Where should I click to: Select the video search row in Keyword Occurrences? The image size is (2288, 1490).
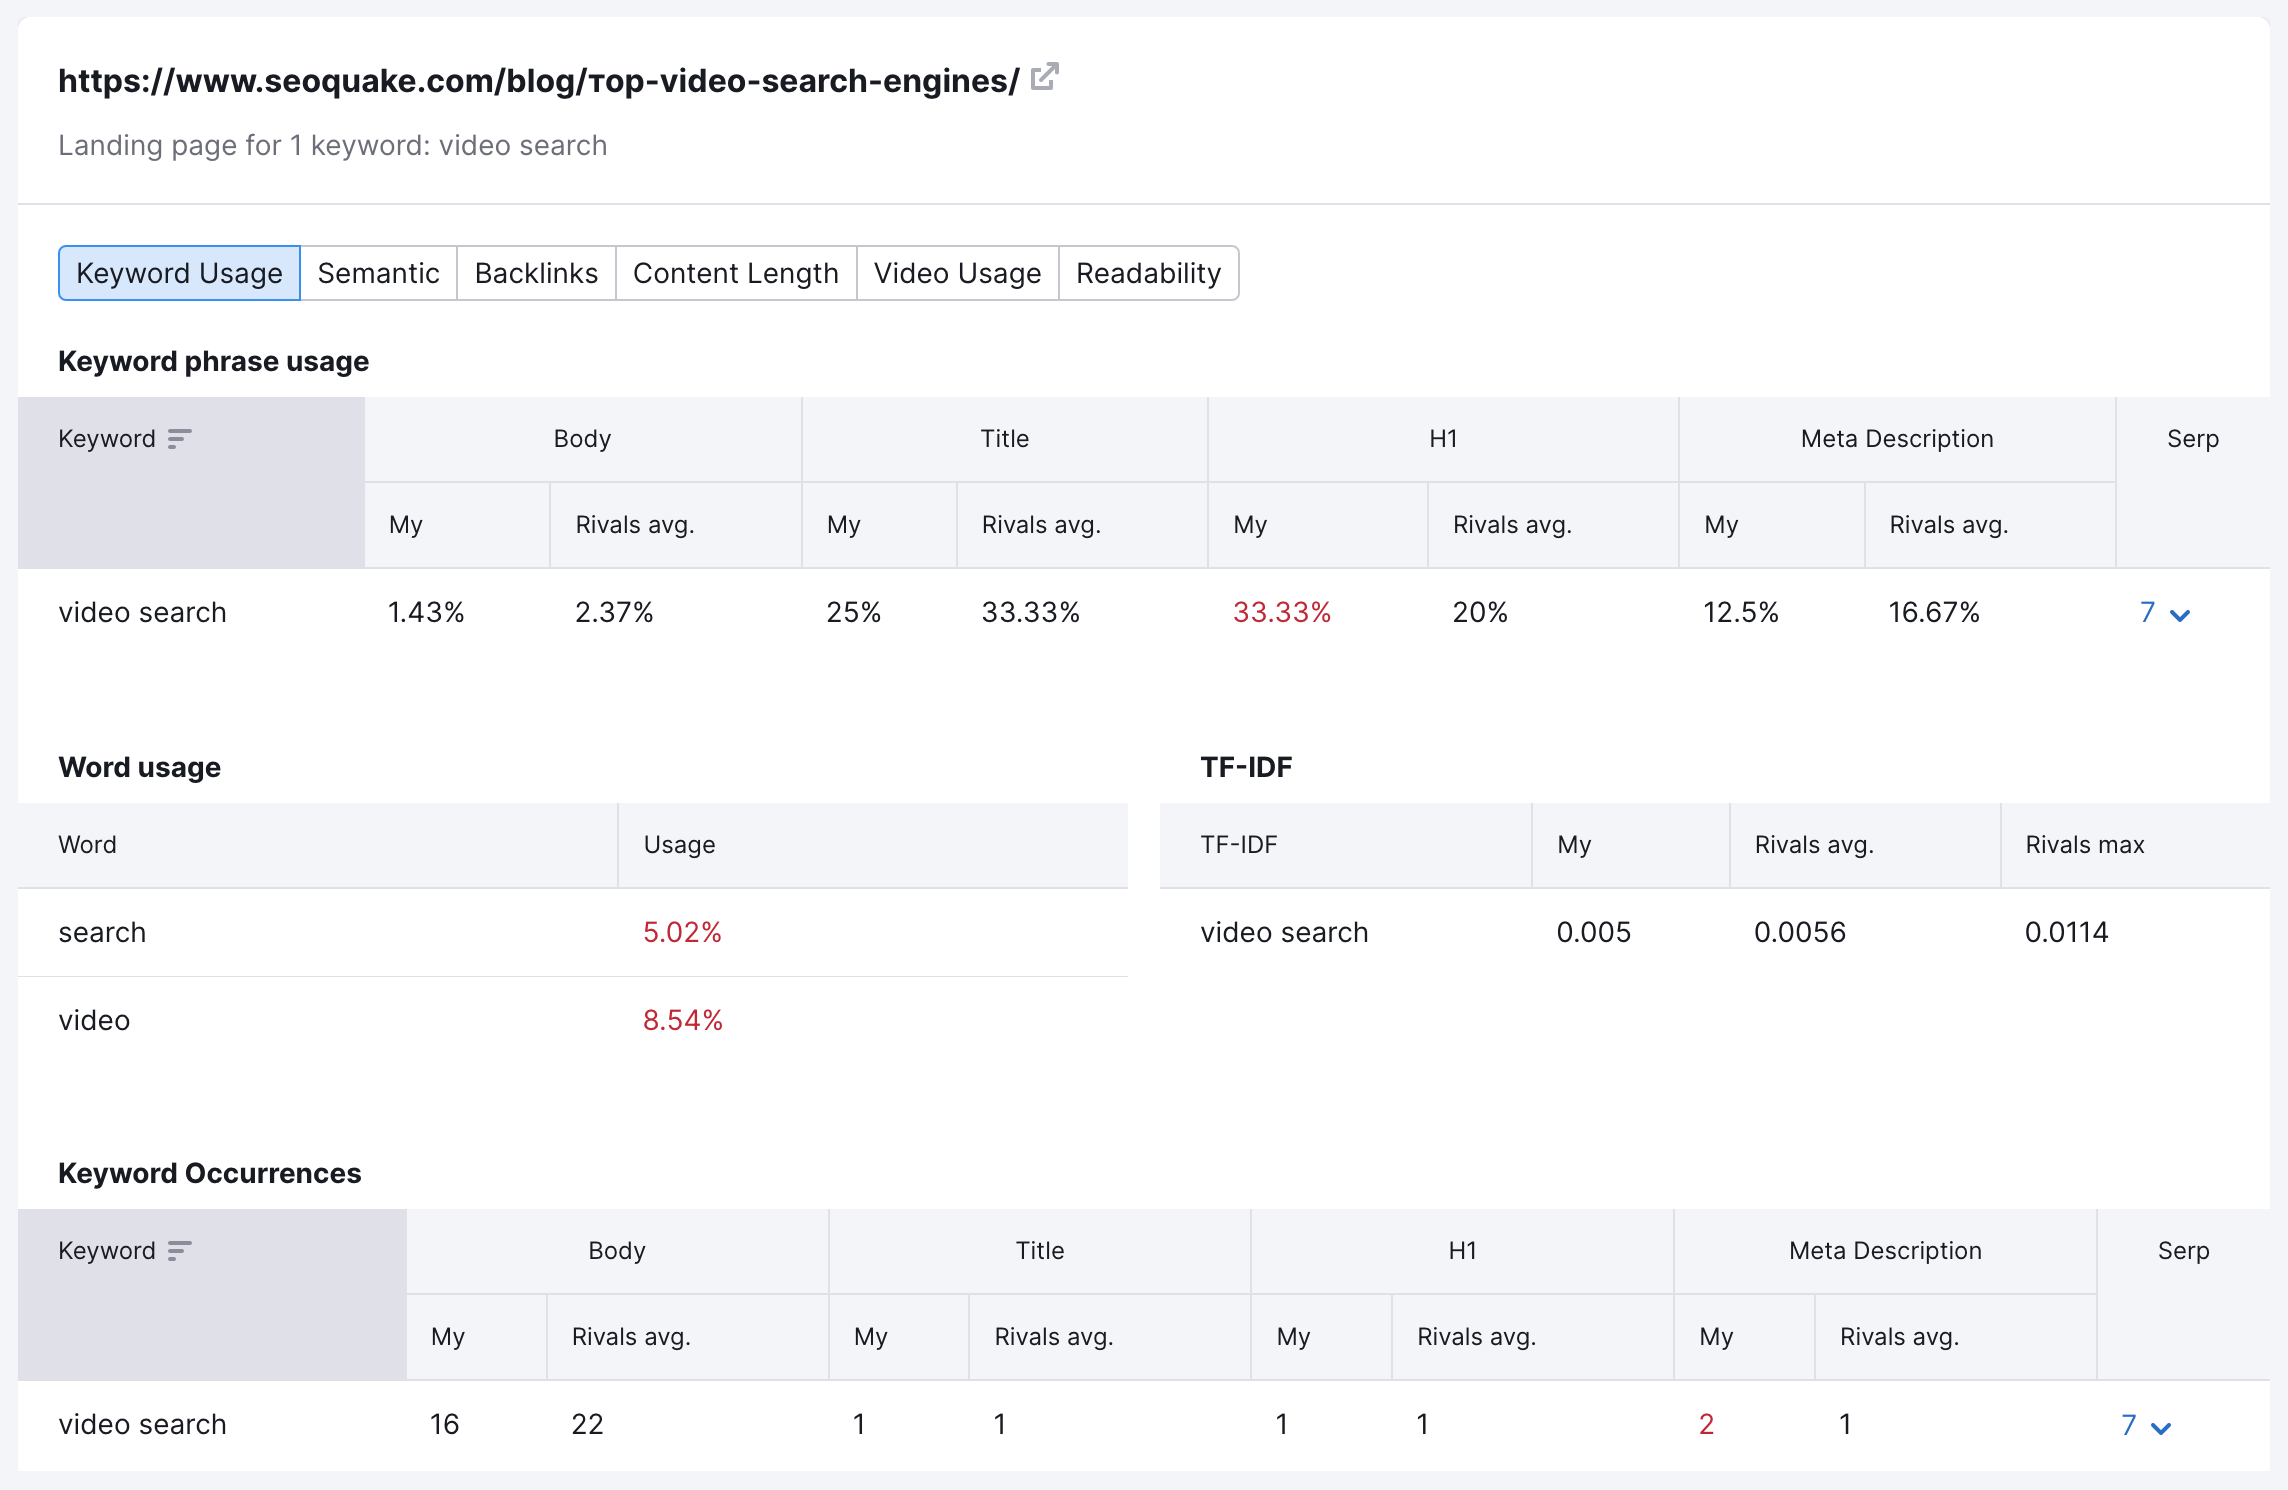[142, 1425]
